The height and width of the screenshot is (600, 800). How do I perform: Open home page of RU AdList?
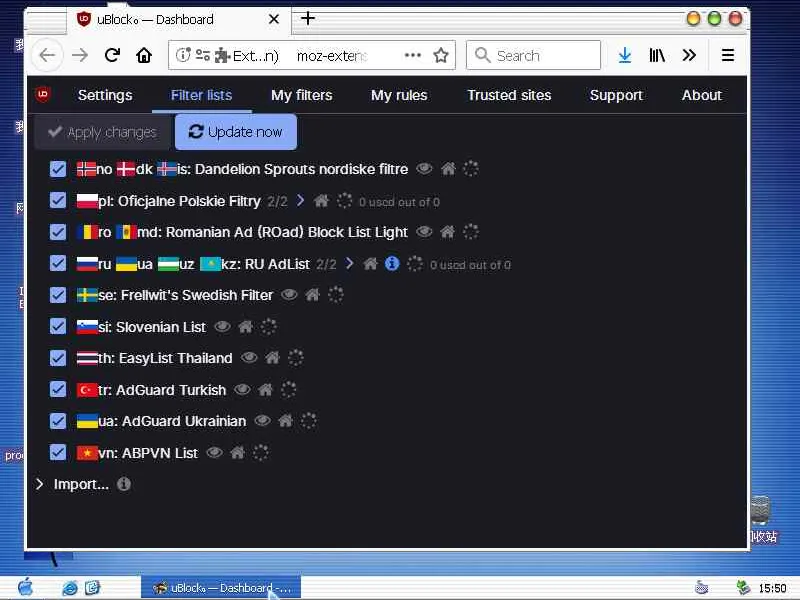click(x=370, y=264)
